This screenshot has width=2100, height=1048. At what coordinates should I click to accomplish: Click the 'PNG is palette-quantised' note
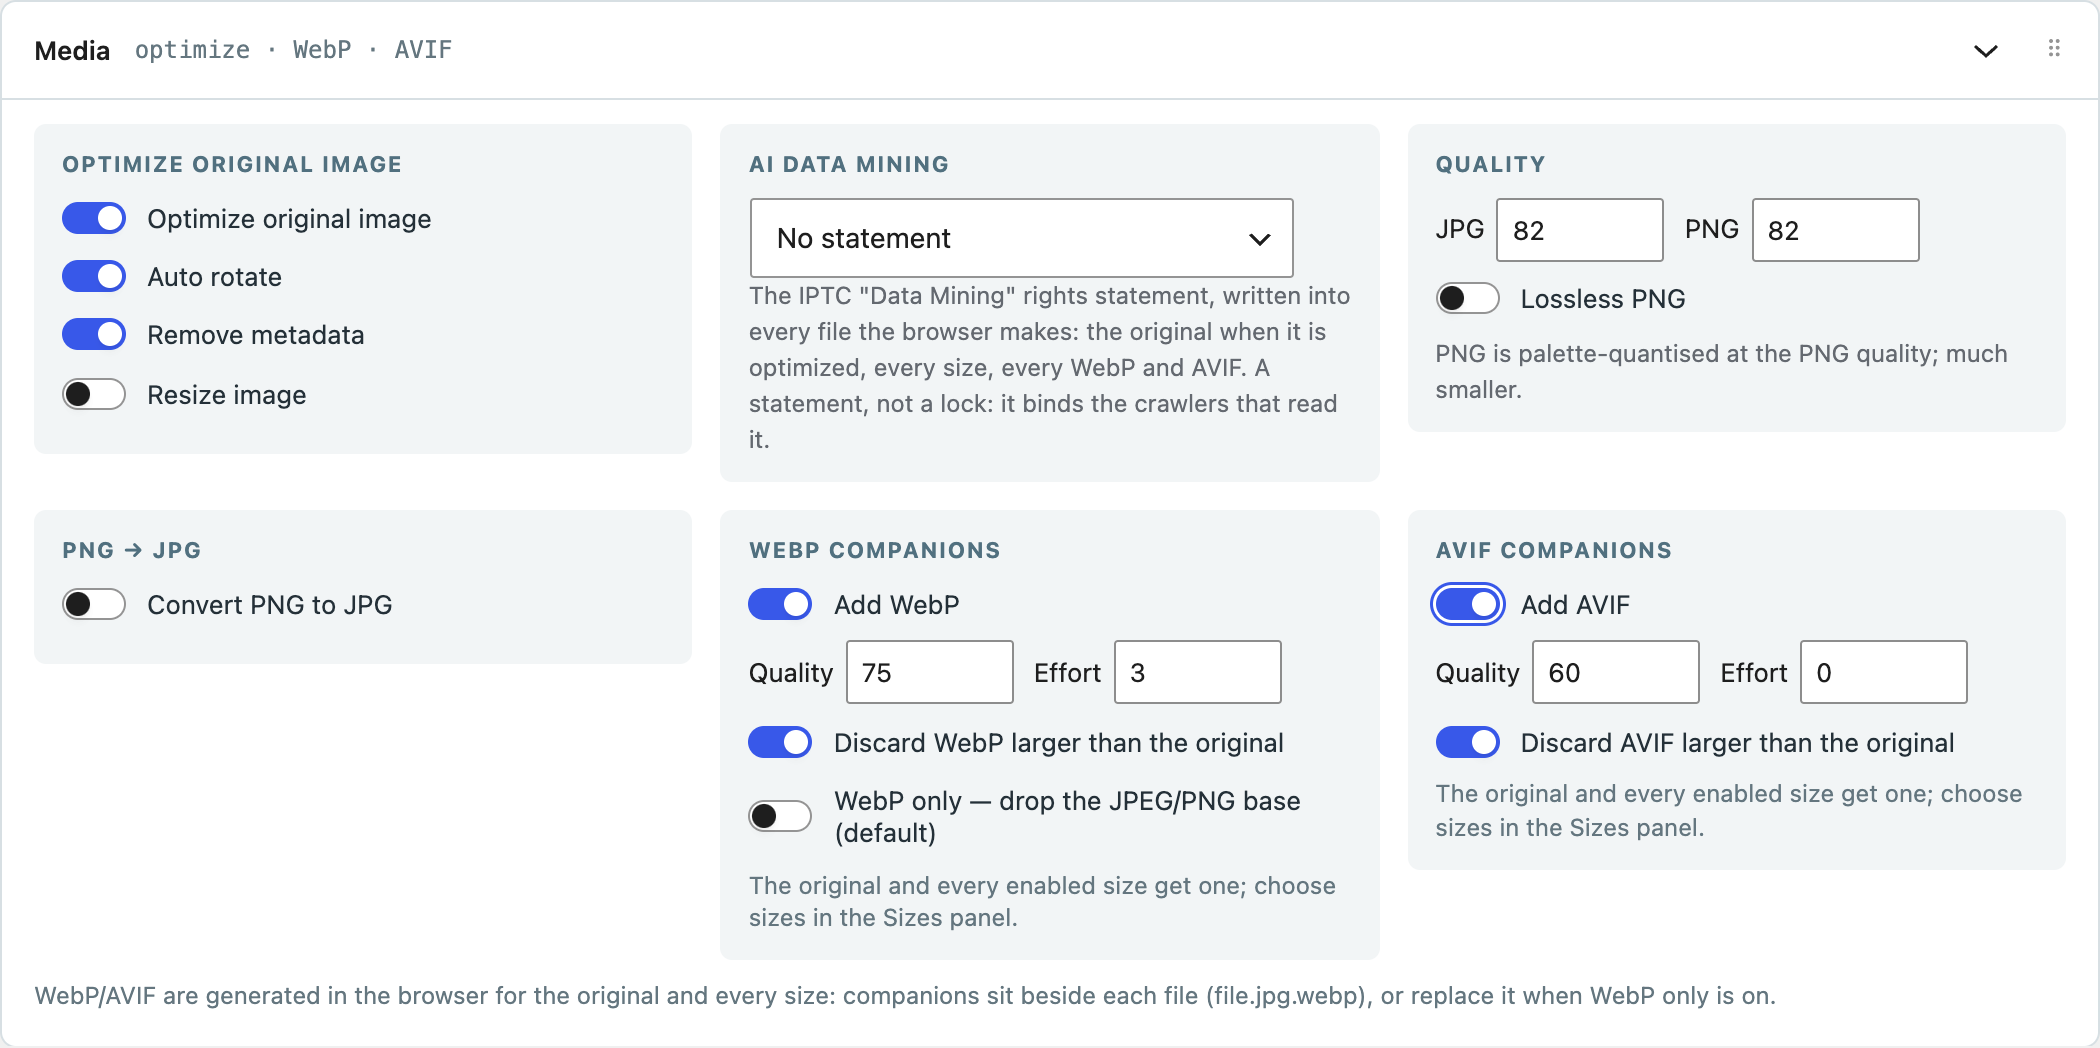[1722, 372]
